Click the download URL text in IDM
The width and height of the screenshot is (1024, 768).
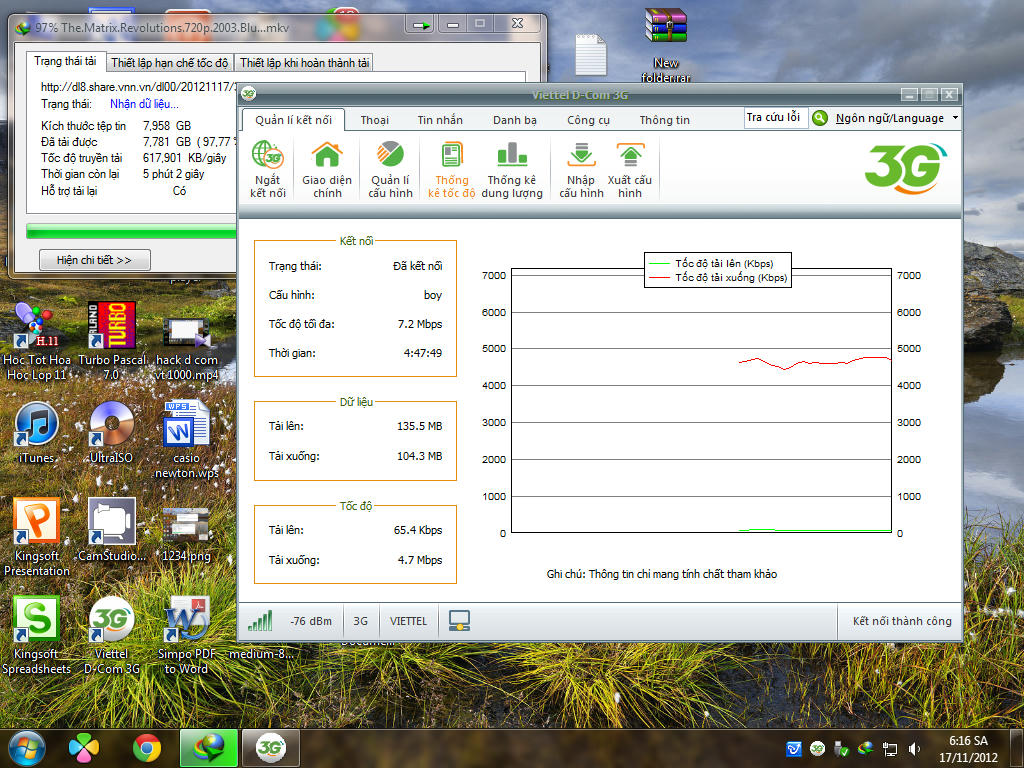(x=138, y=87)
